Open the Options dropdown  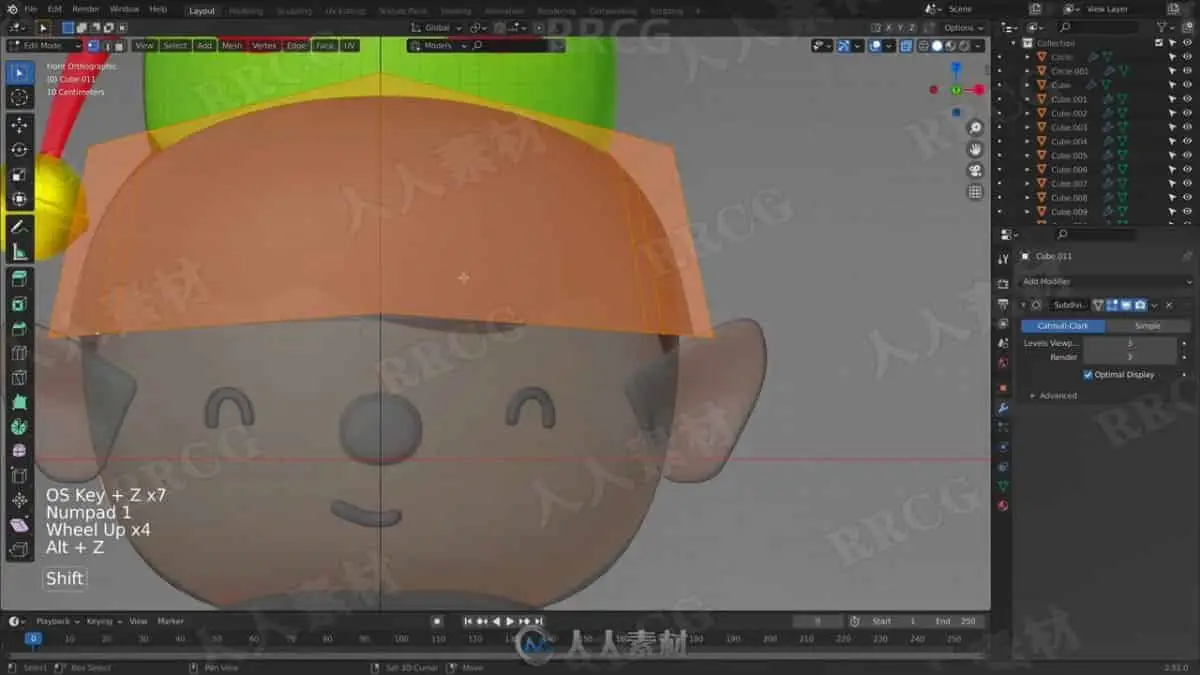pyautogui.click(x=964, y=28)
